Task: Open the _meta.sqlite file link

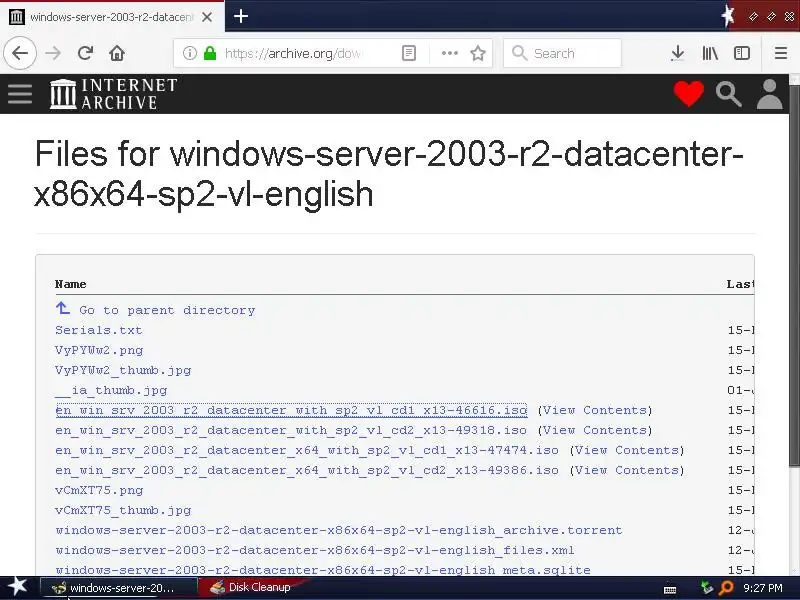Action: pyautogui.click(x=323, y=570)
